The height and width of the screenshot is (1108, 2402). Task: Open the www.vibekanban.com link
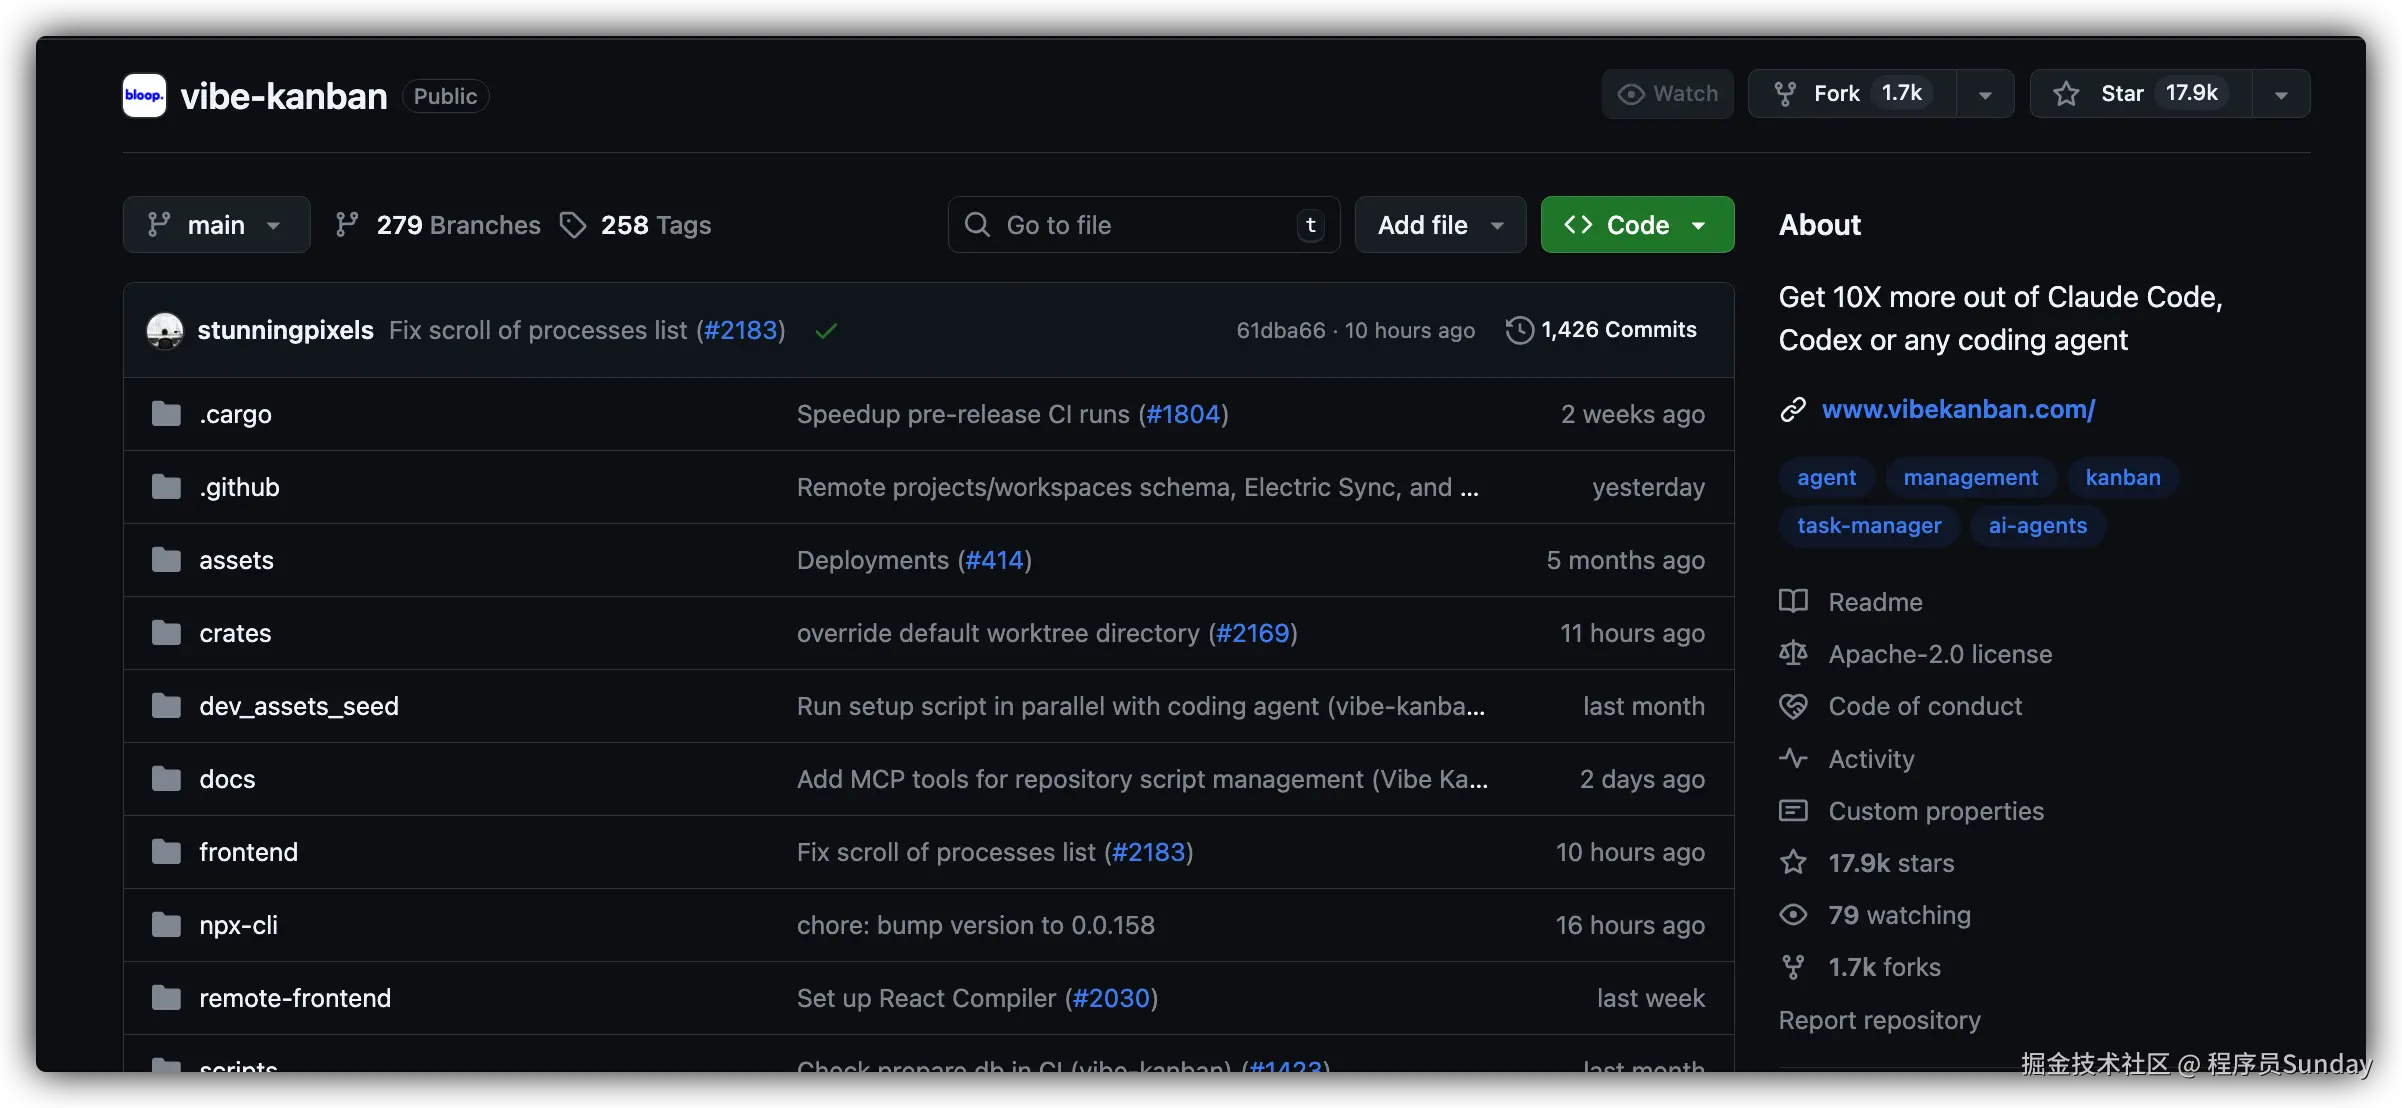[x=1957, y=409]
